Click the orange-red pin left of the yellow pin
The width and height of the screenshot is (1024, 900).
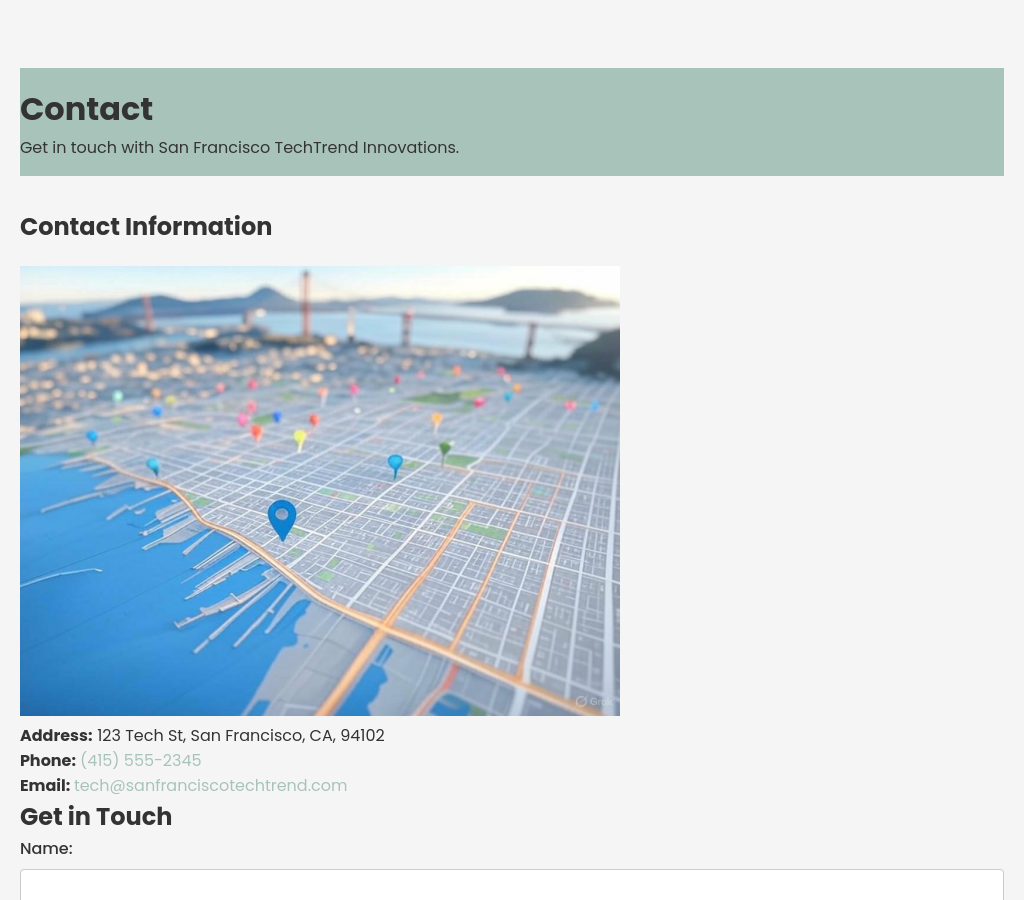(256, 433)
